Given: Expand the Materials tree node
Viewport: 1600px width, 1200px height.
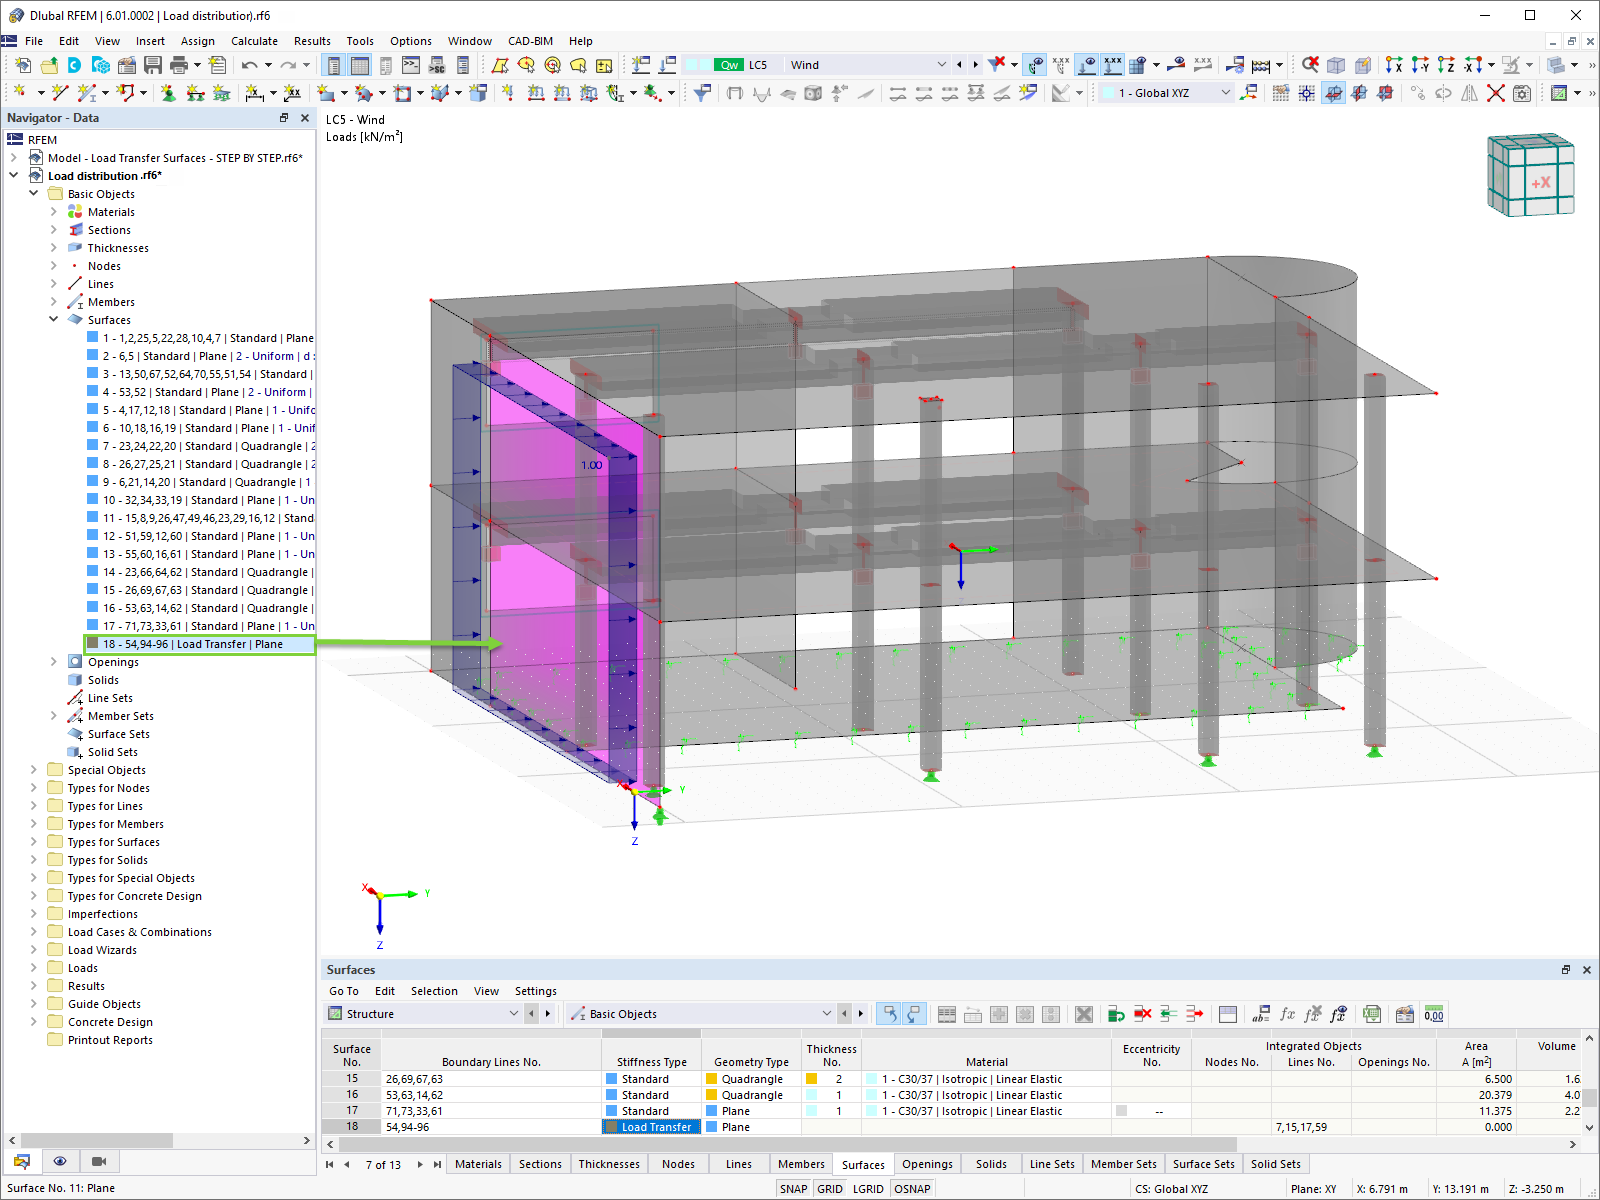Looking at the screenshot, I should point(53,212).
